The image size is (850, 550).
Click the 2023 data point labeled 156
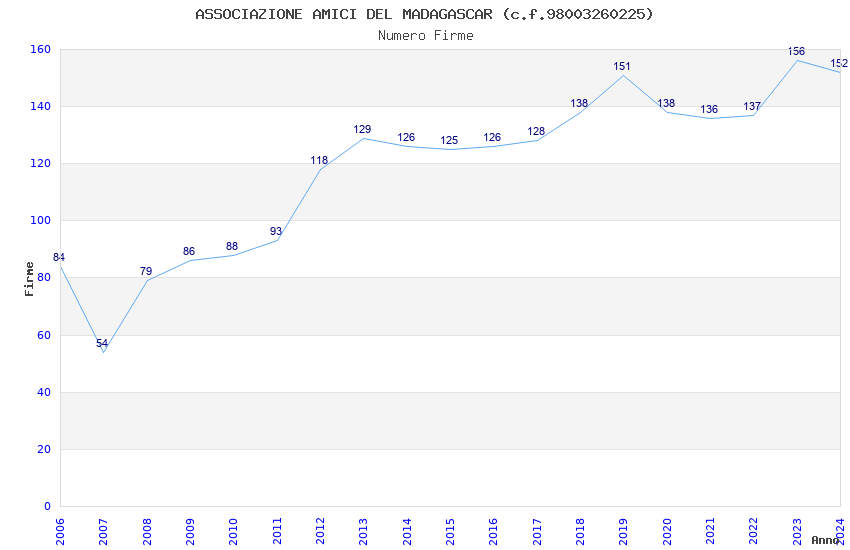[796, 51]
